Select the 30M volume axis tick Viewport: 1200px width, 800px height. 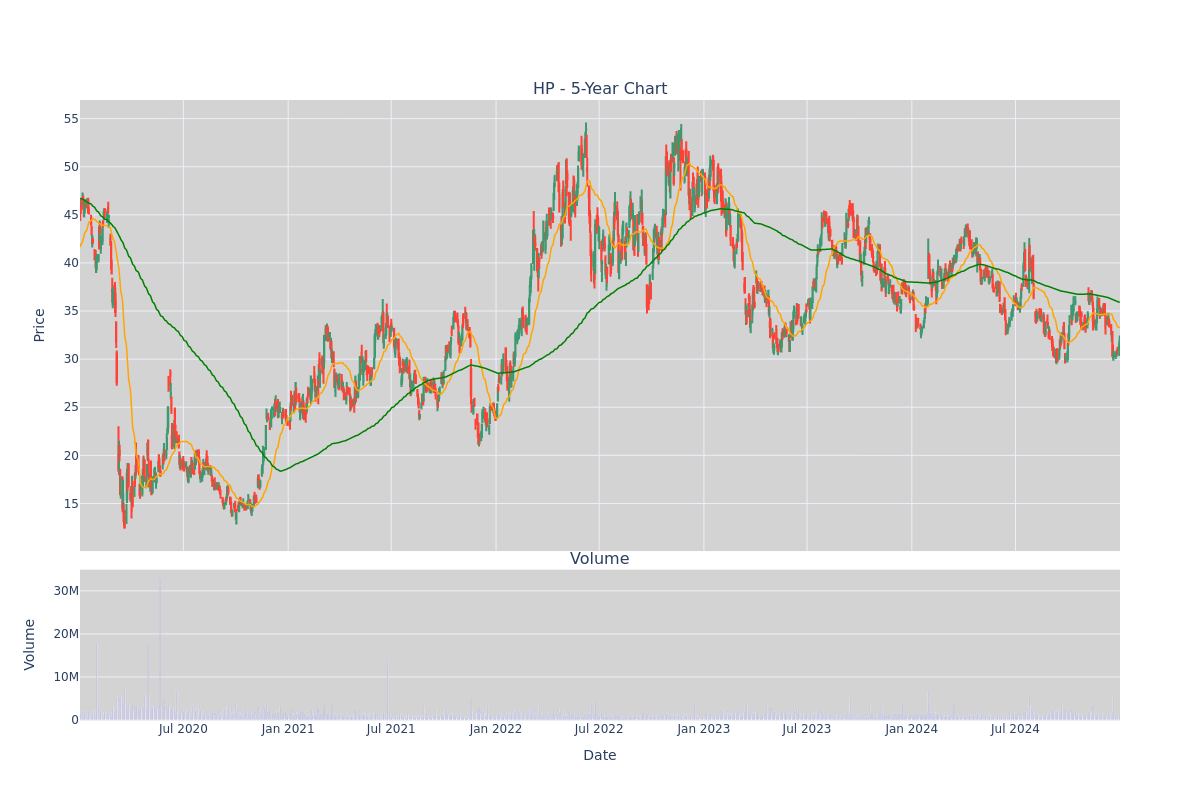click(x=66, y=591)
